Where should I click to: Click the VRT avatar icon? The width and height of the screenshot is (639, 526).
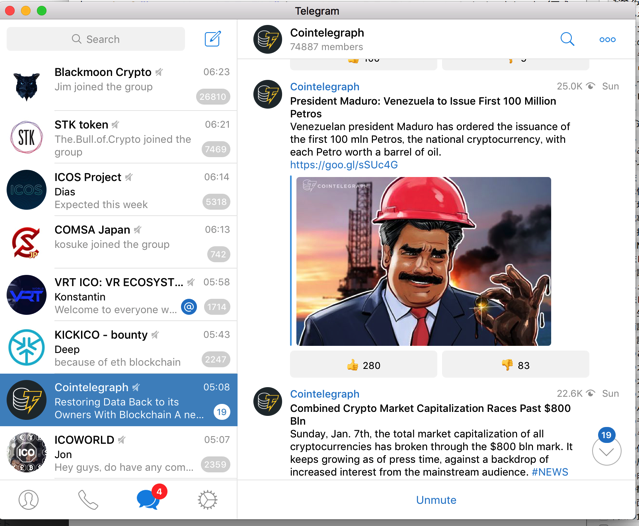coord(26,295)
